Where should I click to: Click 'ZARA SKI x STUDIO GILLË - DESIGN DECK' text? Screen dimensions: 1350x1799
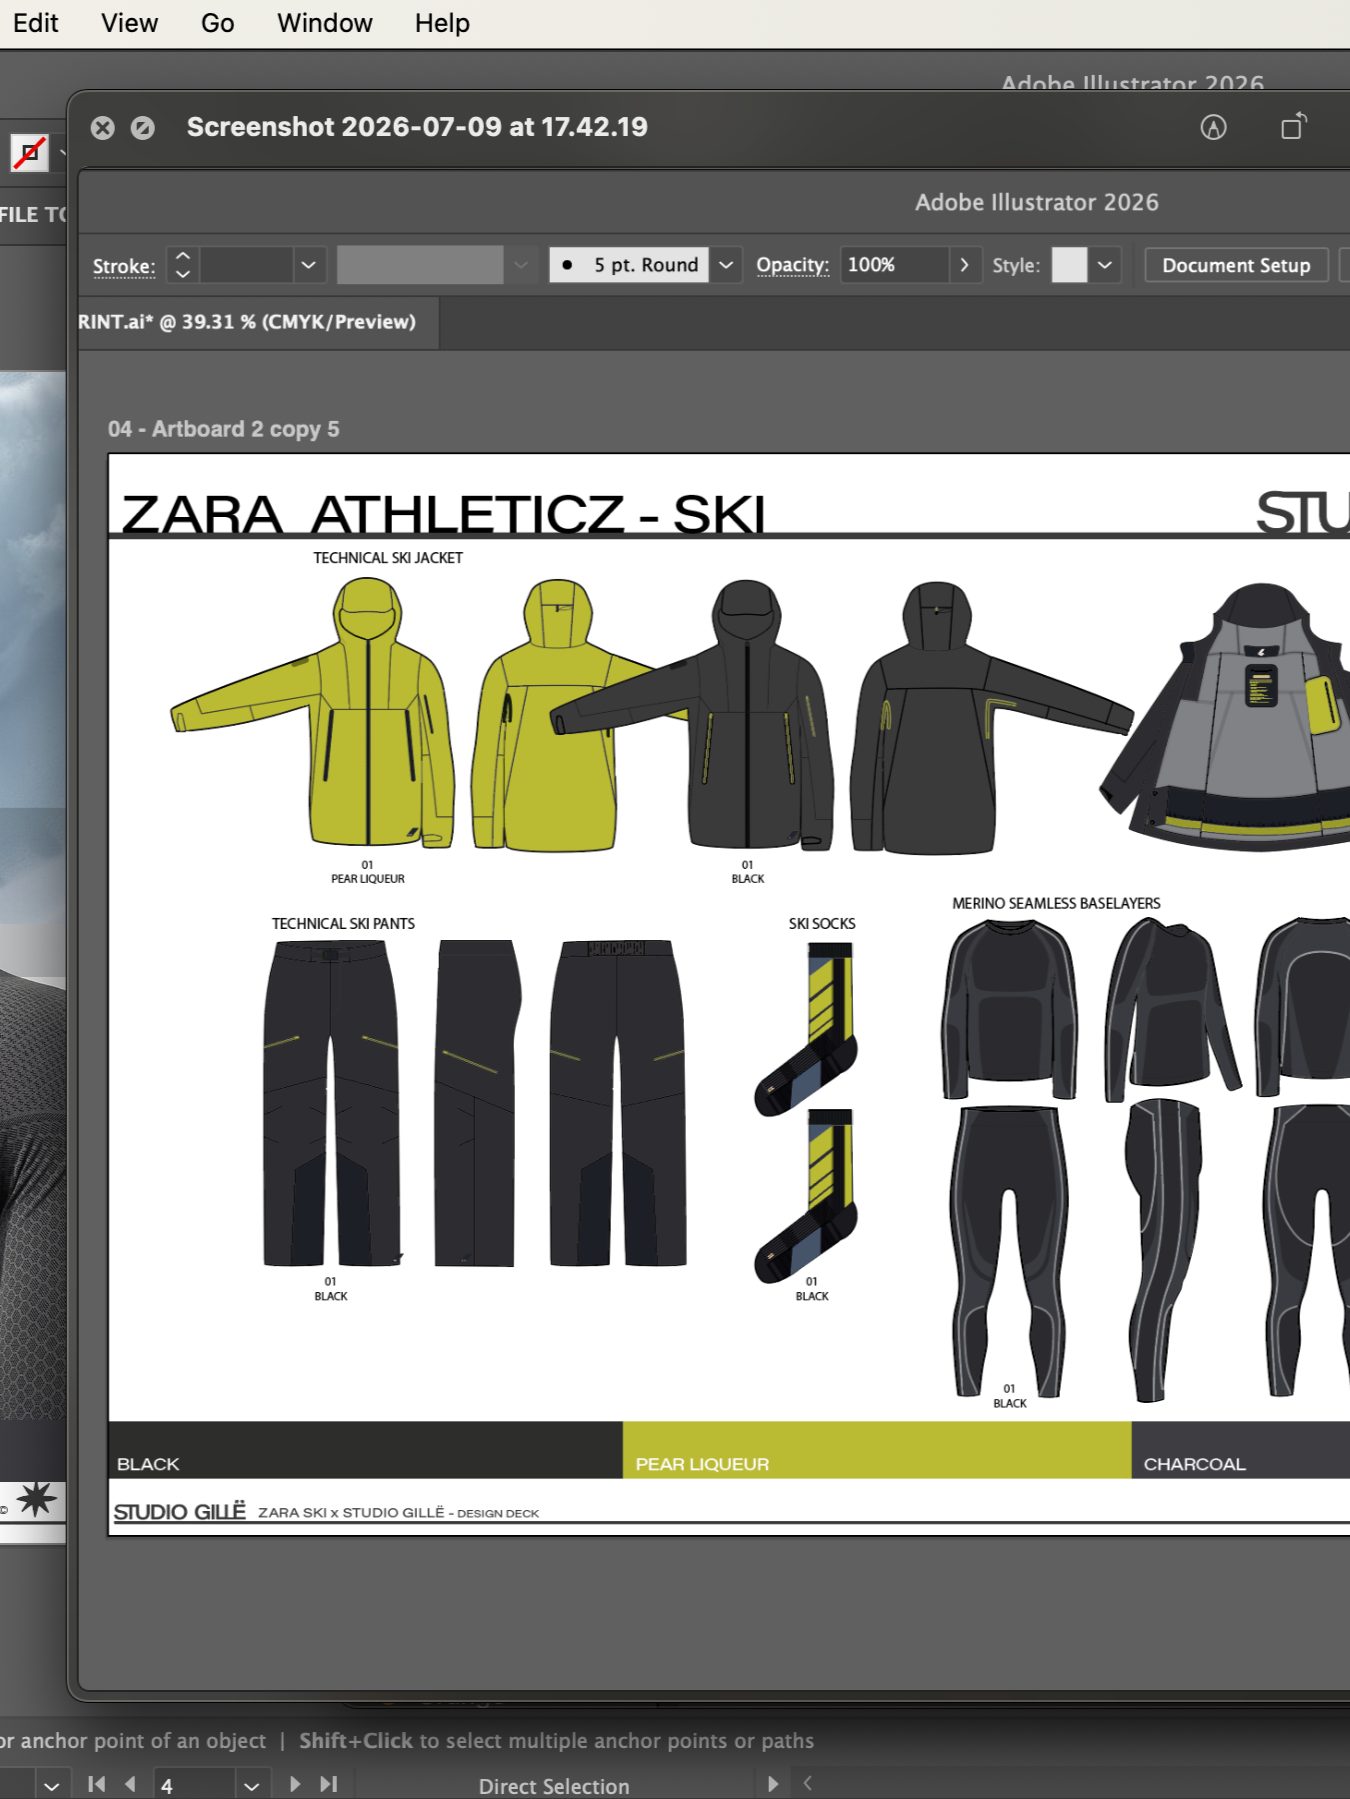pos(398,1513)
